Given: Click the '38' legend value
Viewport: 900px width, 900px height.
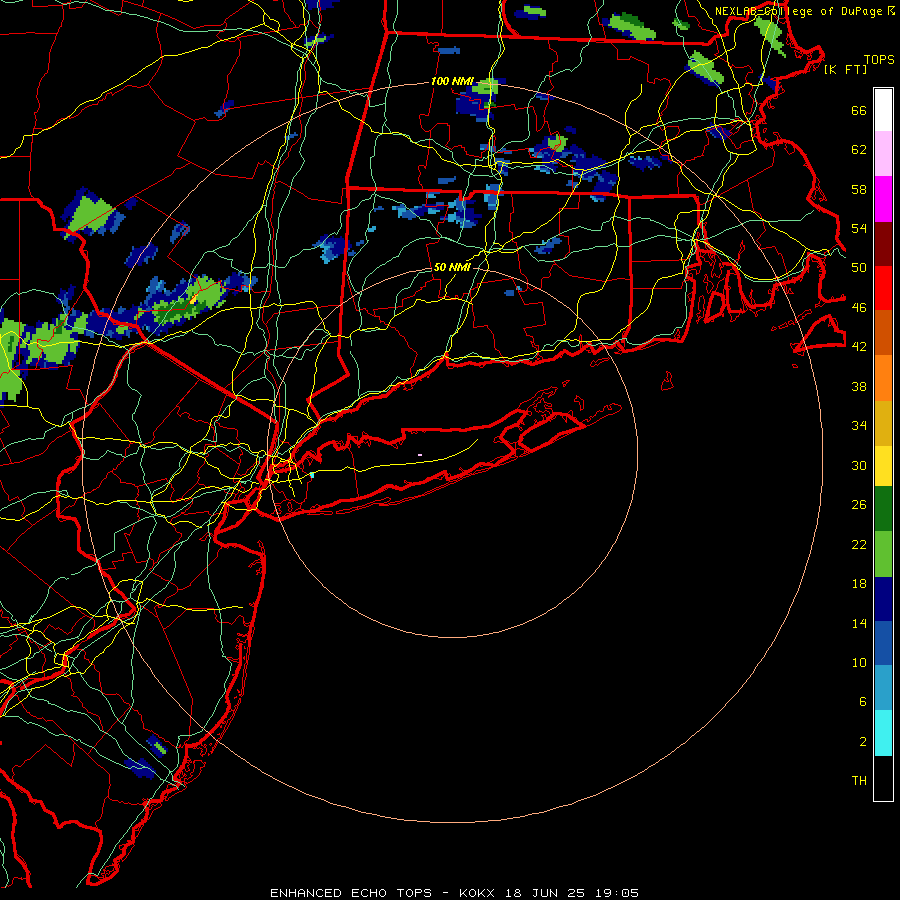Looking at the screenshot, I should pyautogui.click(x=859, y=386).
